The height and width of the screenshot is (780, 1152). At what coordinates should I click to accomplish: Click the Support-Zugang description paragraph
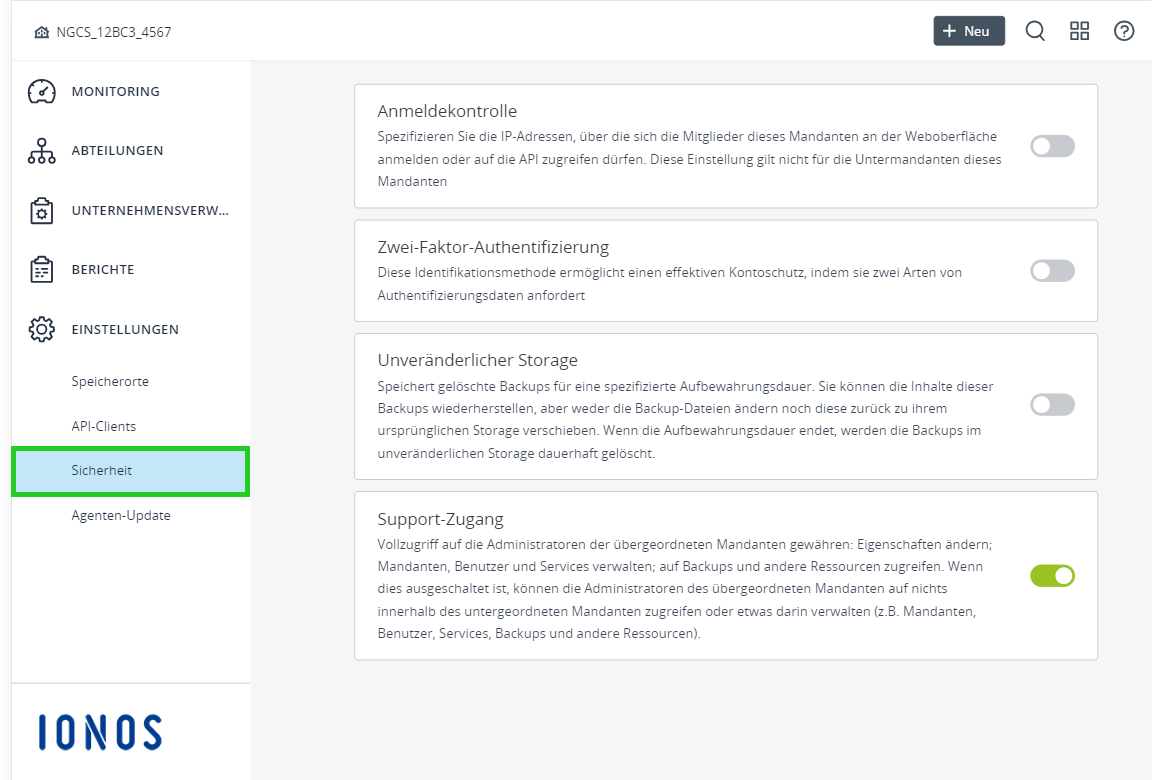coord(685,589)
